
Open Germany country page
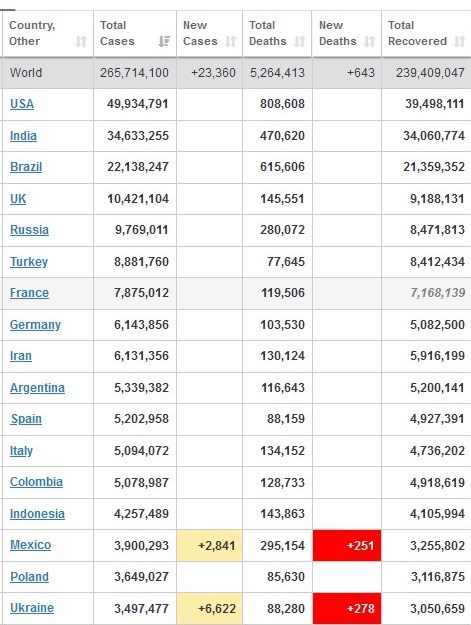(x=35, y=325)
